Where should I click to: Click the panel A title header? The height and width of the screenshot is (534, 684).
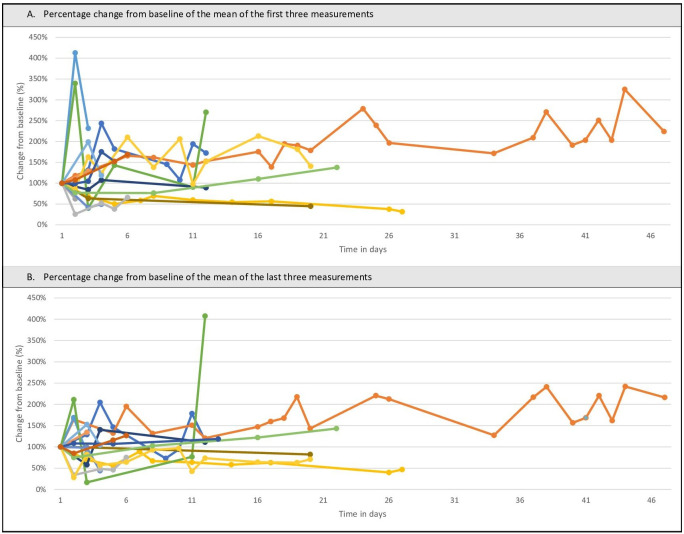[342, 14]
